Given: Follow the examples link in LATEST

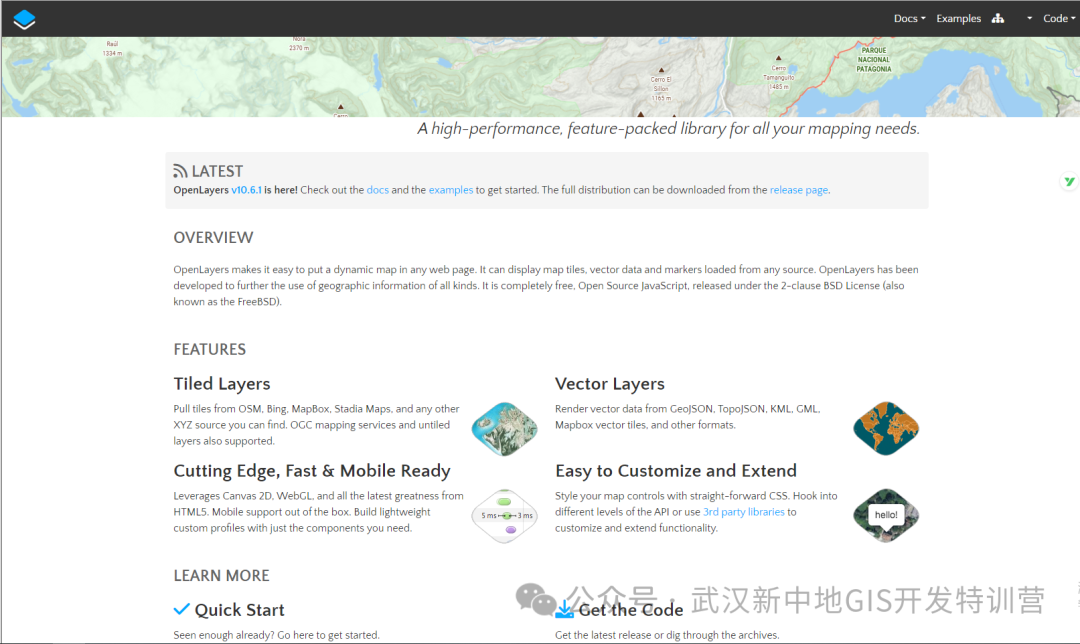Looking at the screenshot, I should point(450,190).
